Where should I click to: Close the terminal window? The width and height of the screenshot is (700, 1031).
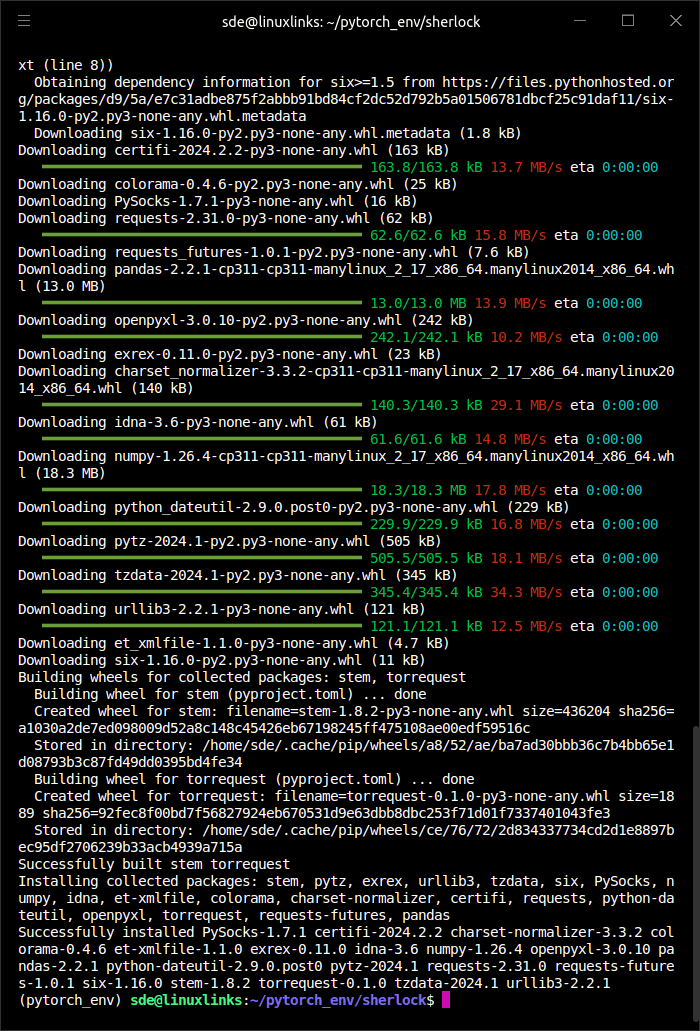click(x=676, y=21)
